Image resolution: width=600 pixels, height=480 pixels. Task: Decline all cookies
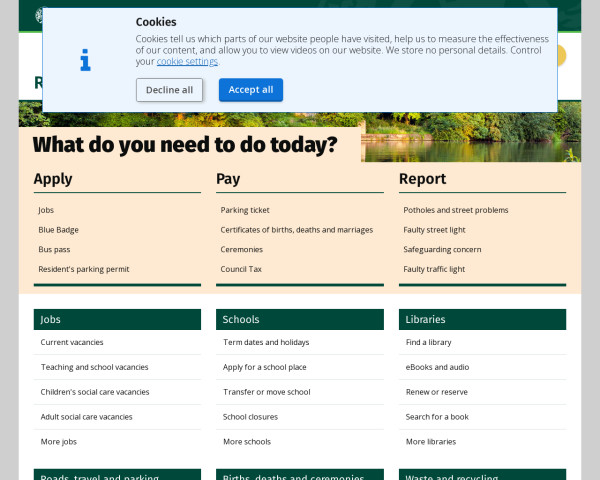[x=169, y=90]
